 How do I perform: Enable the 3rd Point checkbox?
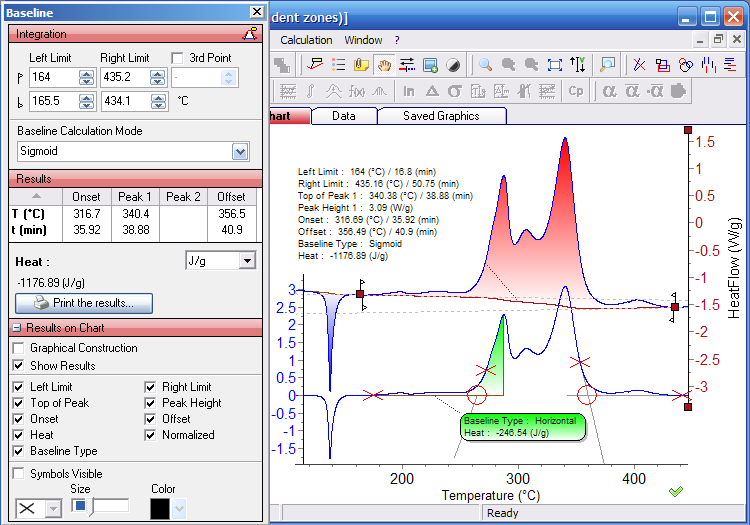coord(177,58)
